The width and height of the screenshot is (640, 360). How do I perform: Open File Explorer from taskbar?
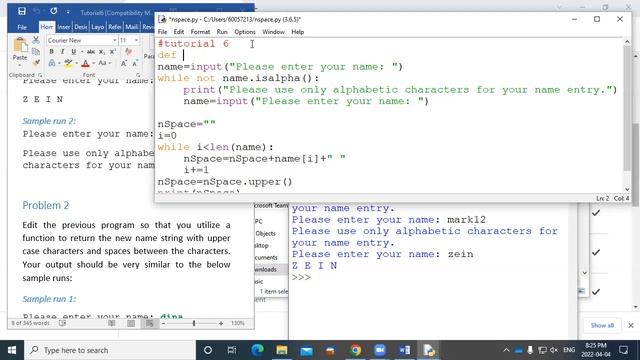click(282, 350)
